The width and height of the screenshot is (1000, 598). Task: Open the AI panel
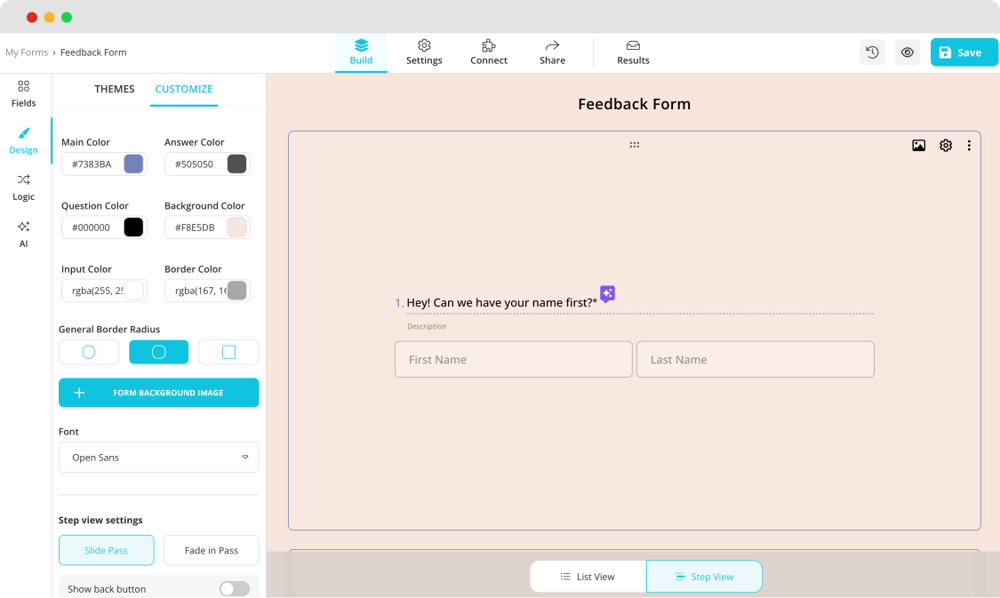click(23, 234)
